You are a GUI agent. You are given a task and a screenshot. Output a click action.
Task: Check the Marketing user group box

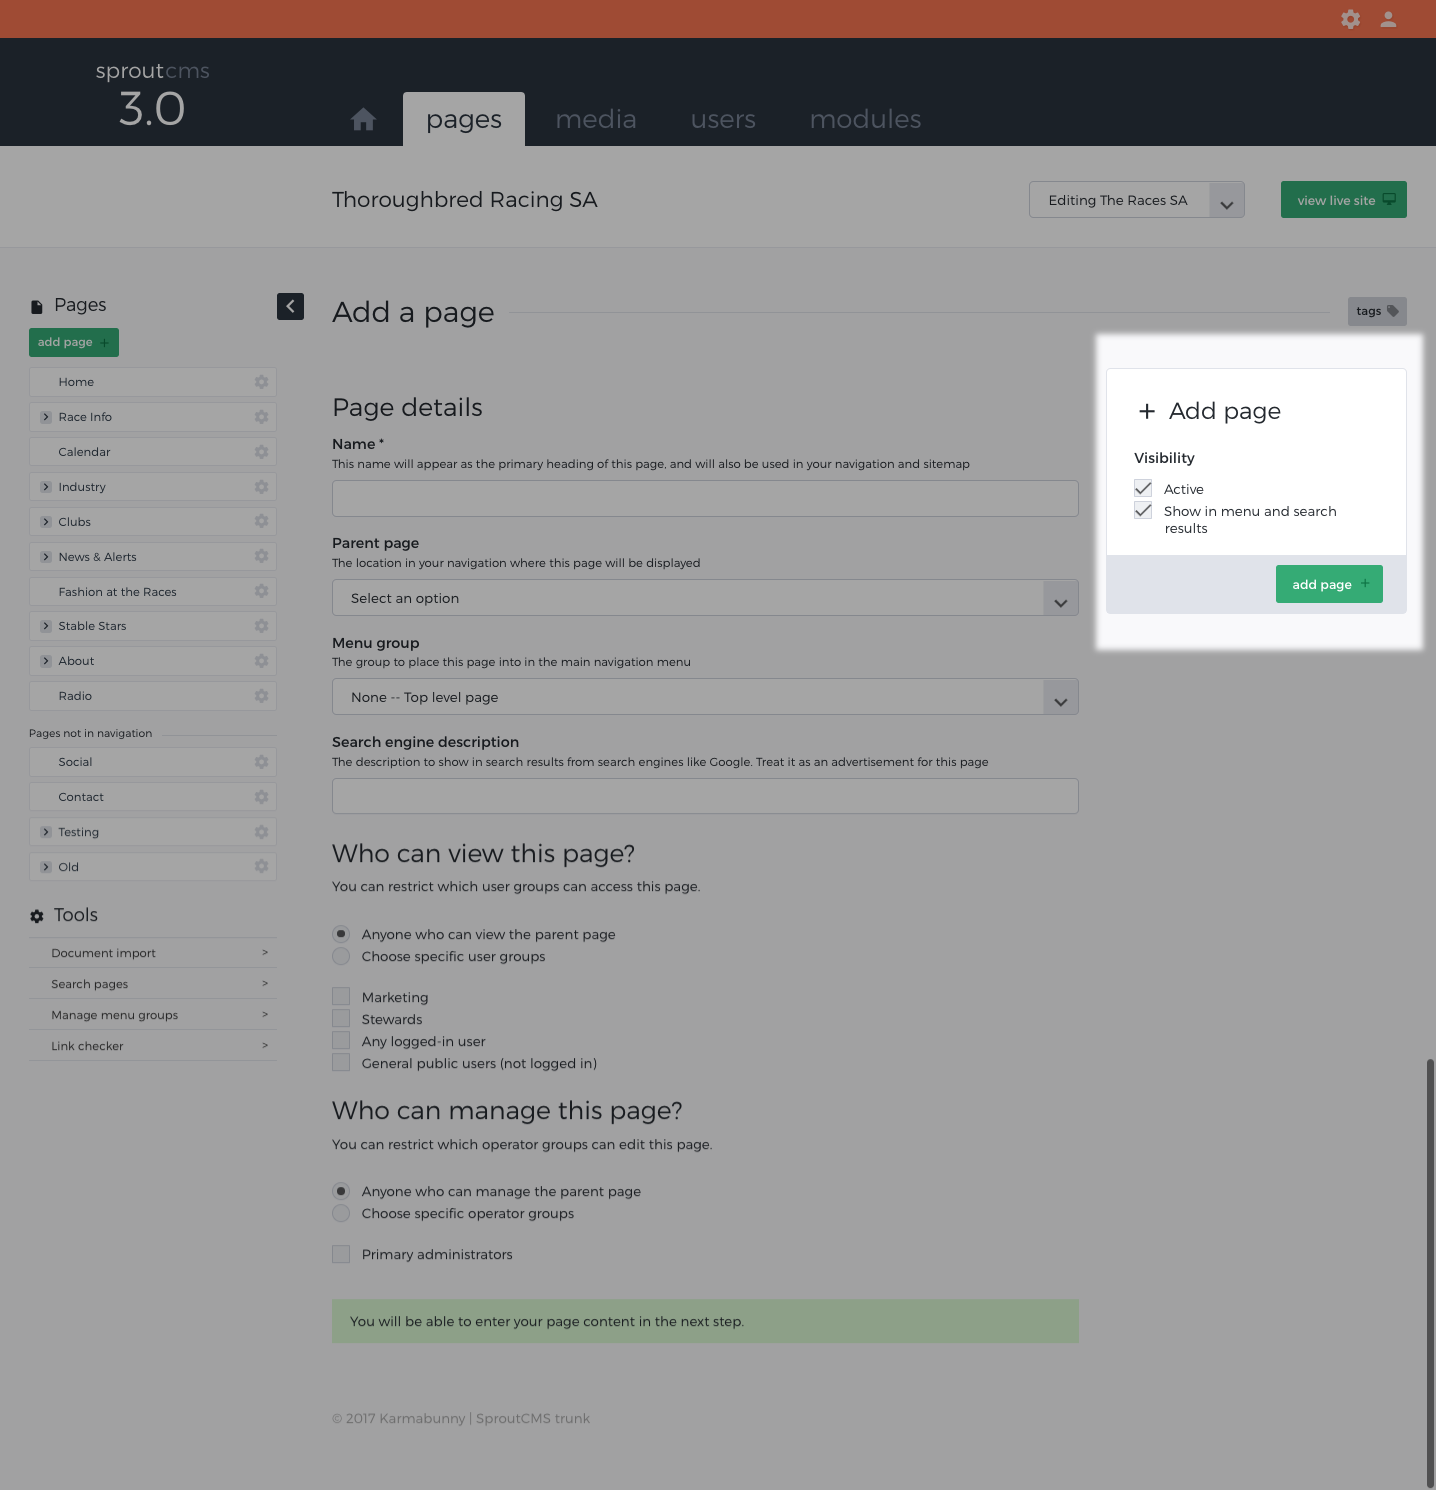tap(341, 997)
